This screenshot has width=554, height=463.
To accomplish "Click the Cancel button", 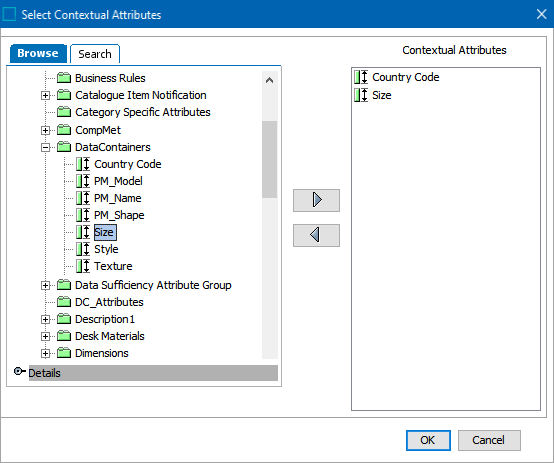I will point(489,440).
